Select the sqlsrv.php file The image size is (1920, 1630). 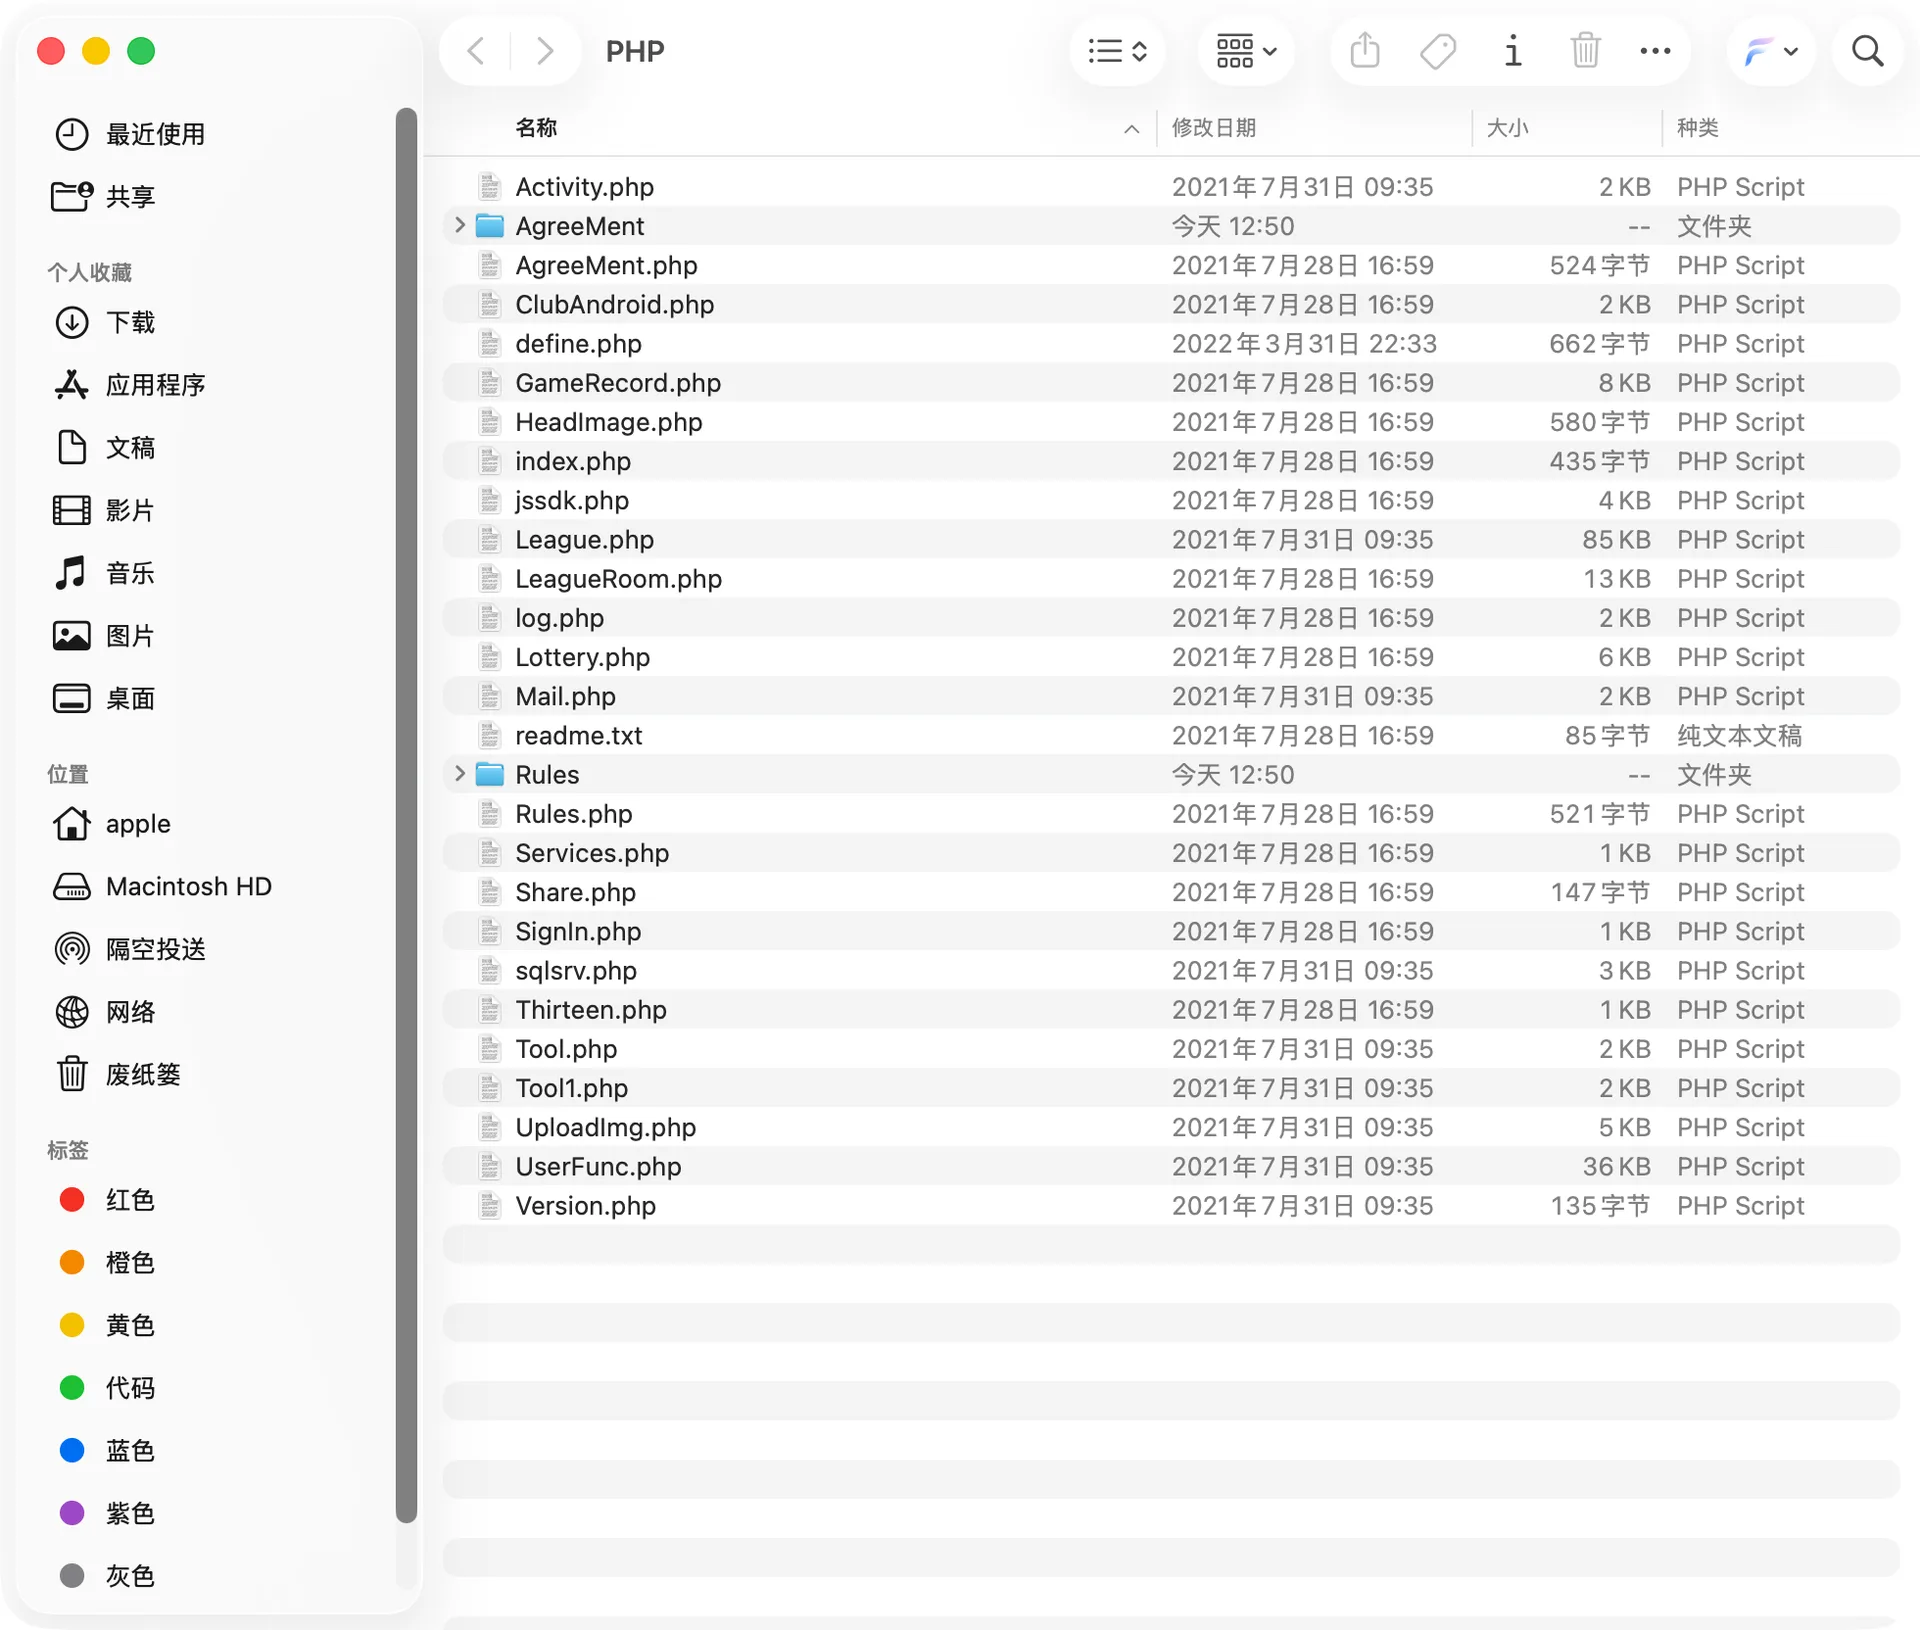pyautogui.click(x=1170, y=971)
